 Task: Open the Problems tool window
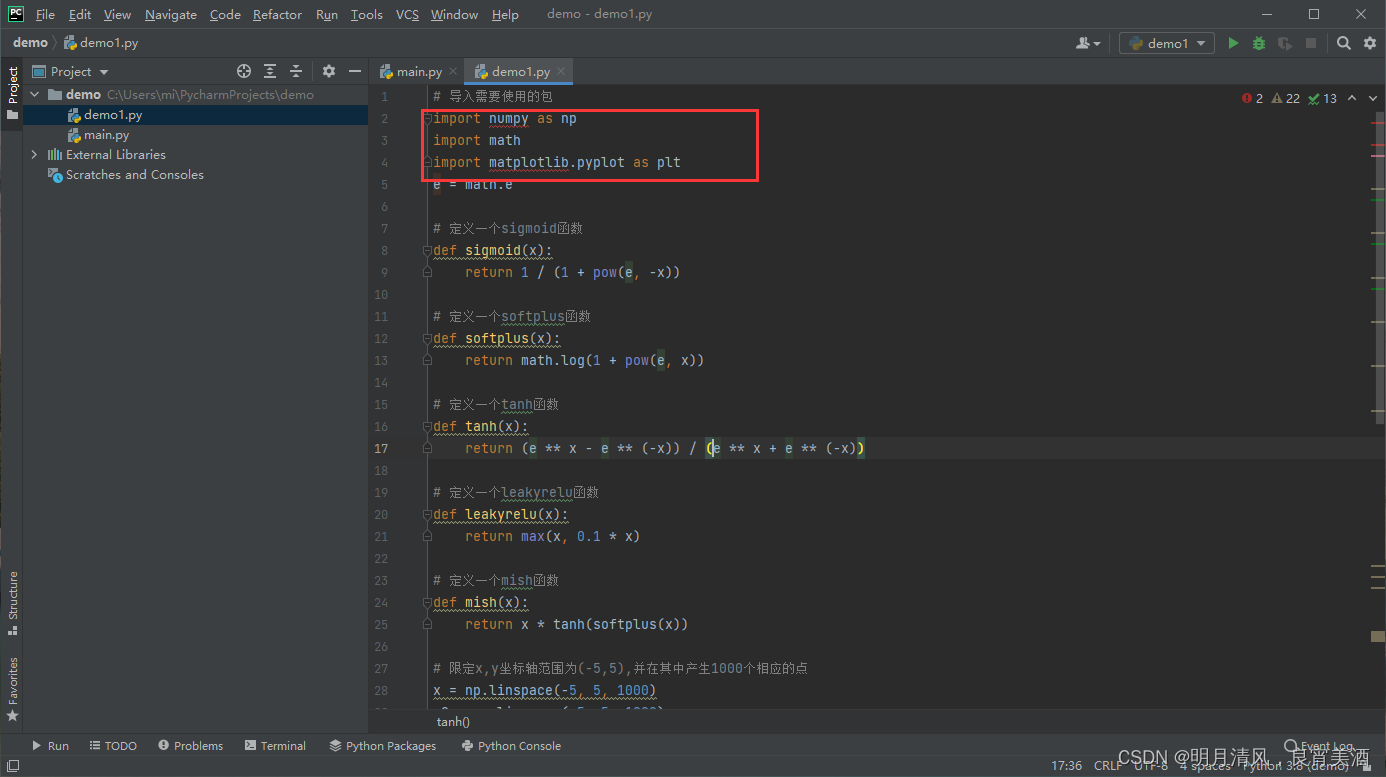[190, 746]
